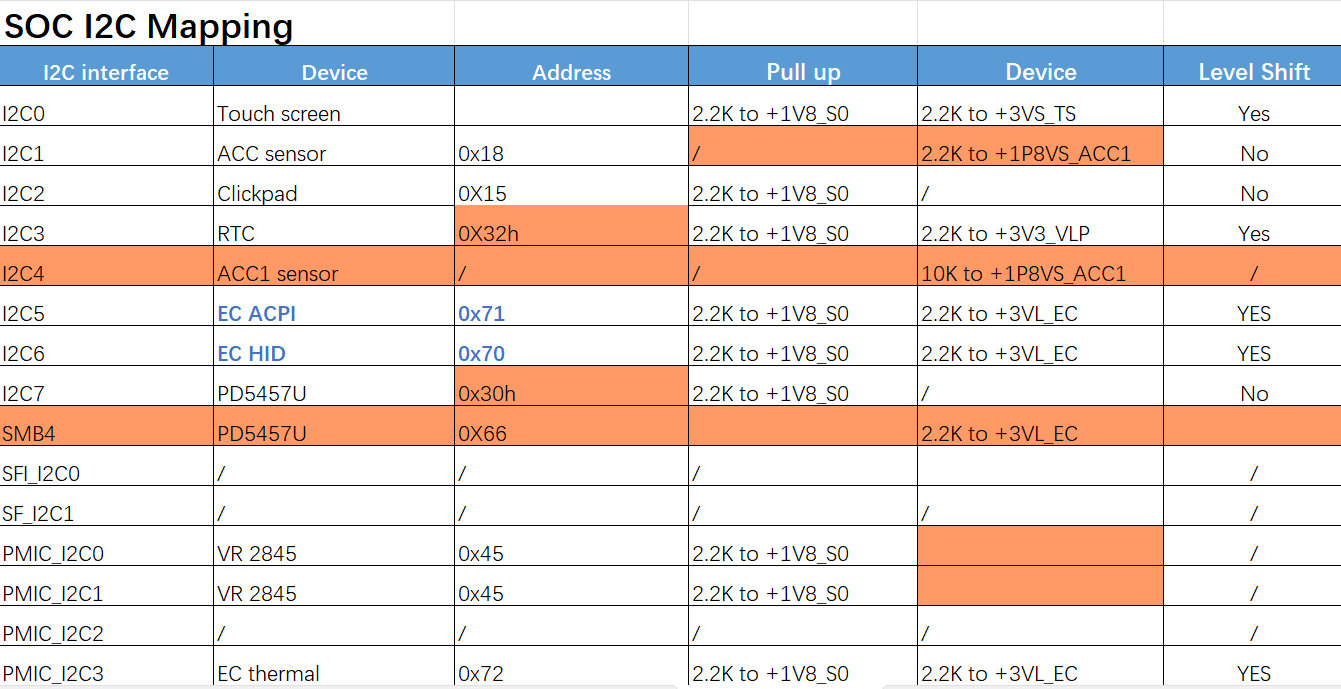Select the empty orange cell in PMIC_I2C0 row

coord(1040,546)
